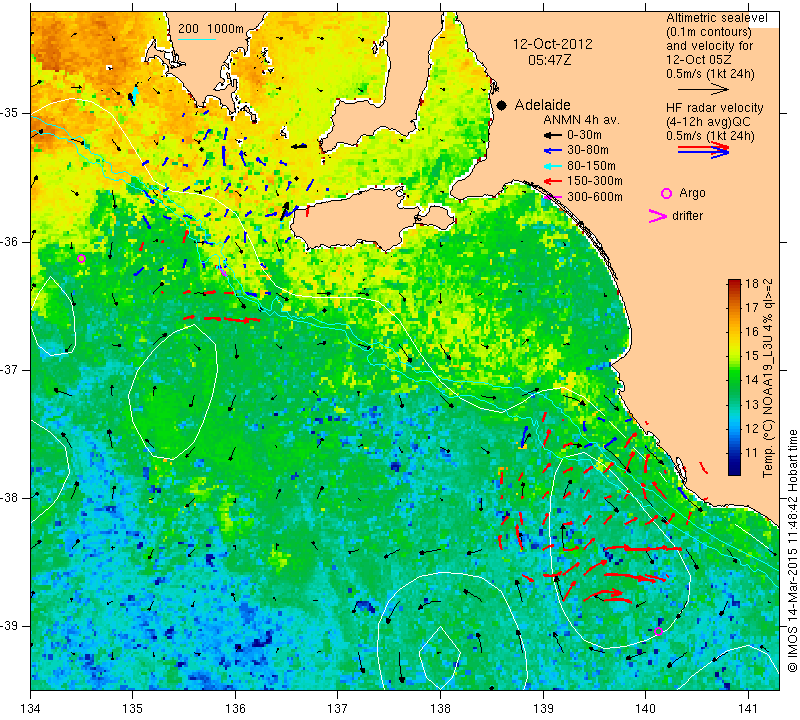This screenshot has height=720, width=800.
Task: Click the '200 1000m' isobath label
Action: tap(211, 29)
